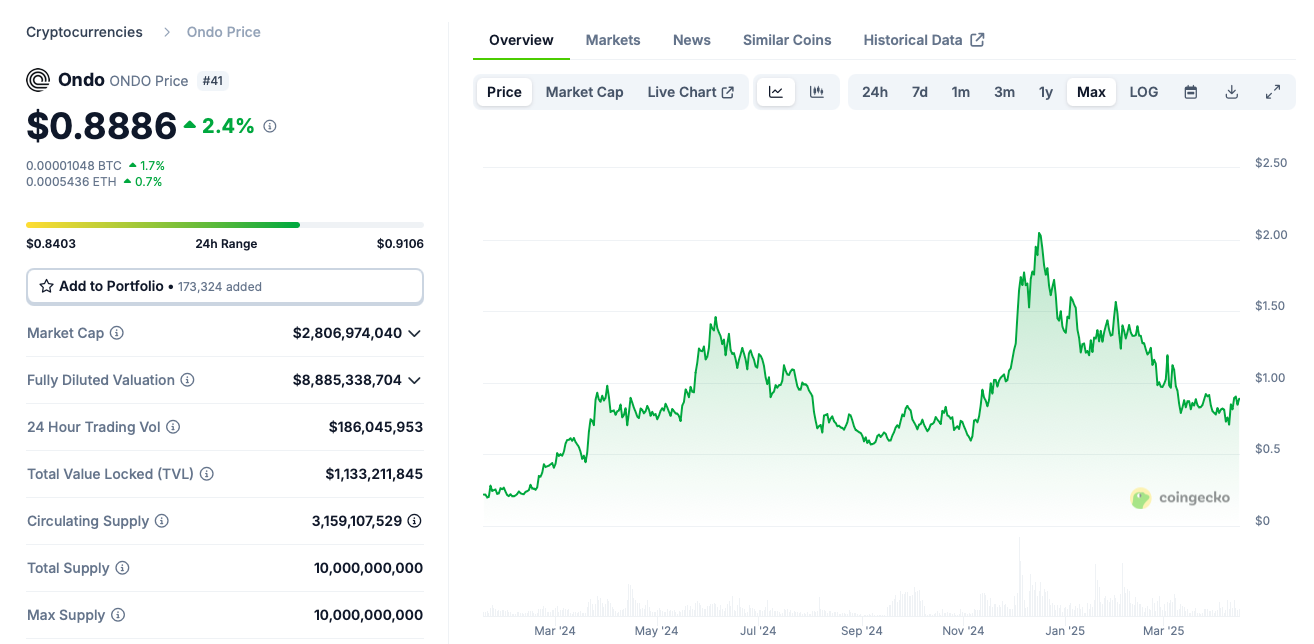Click Add to Portfolio button
This screenshot has height=644, width=1314.
pyautogui.click(x=225, y=286)
